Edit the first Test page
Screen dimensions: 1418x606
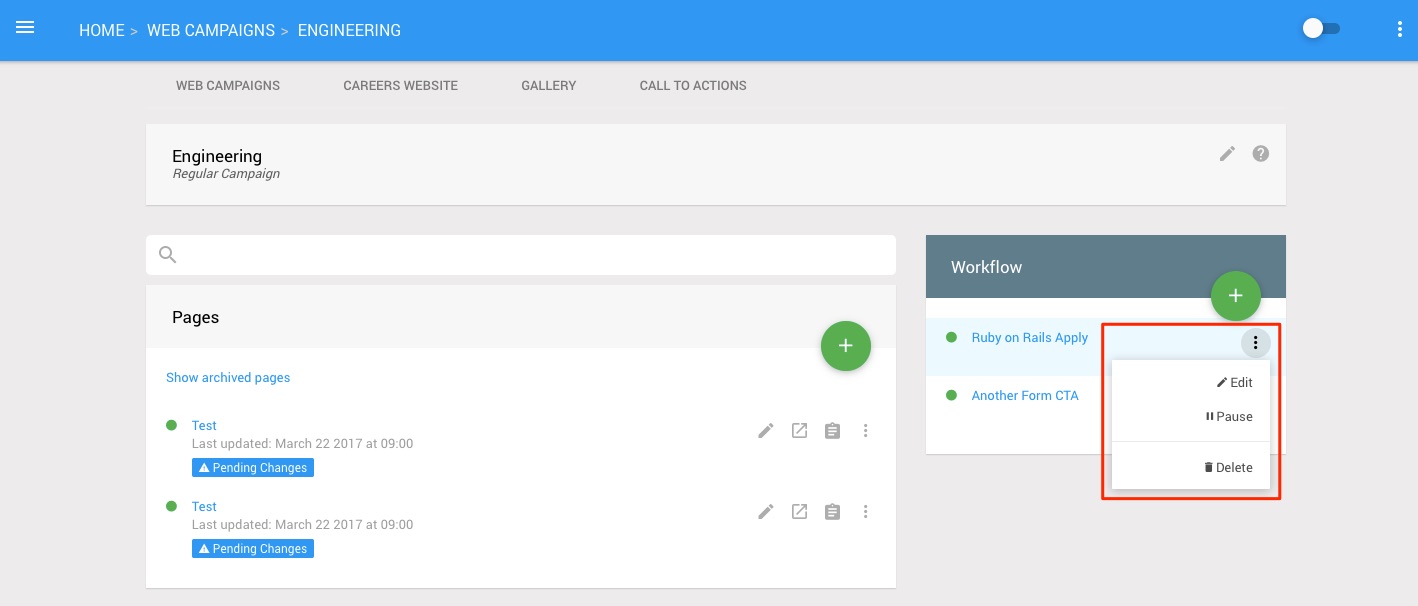[766, 431]
